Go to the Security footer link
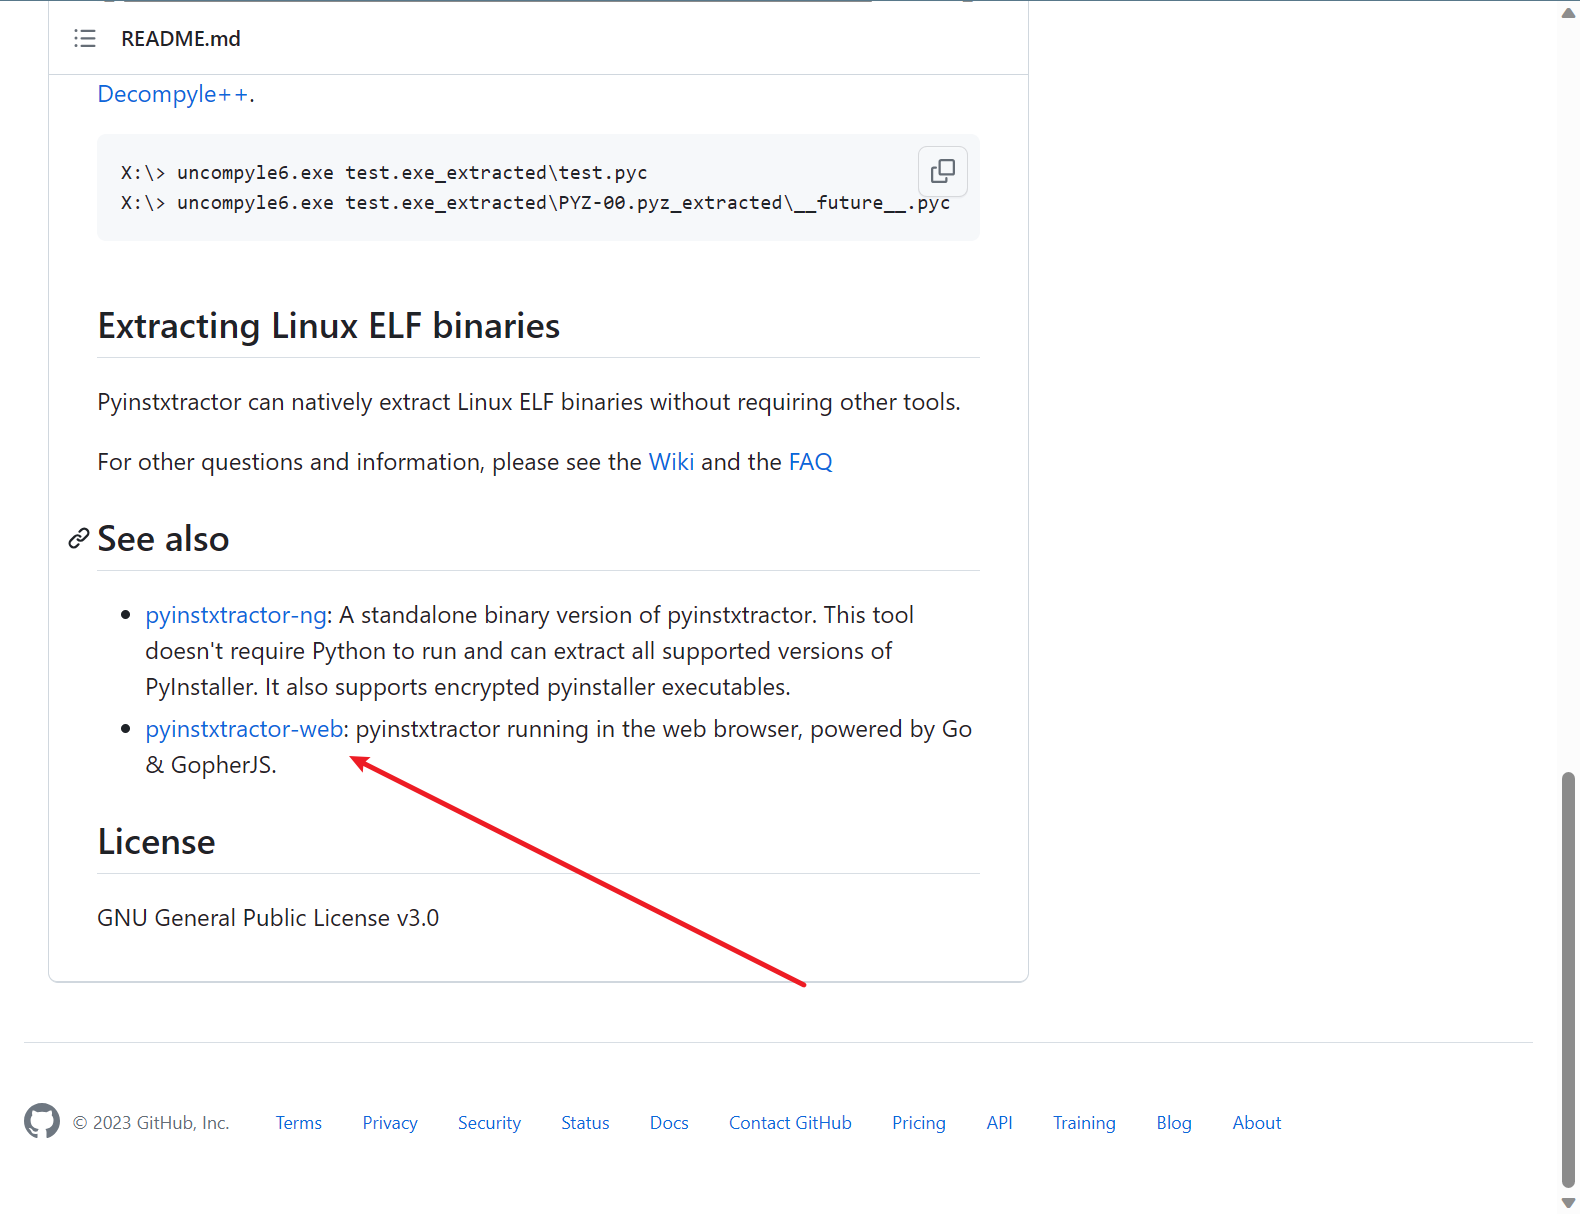This screenshot has width=1580, height=1214. [489, 1123]
